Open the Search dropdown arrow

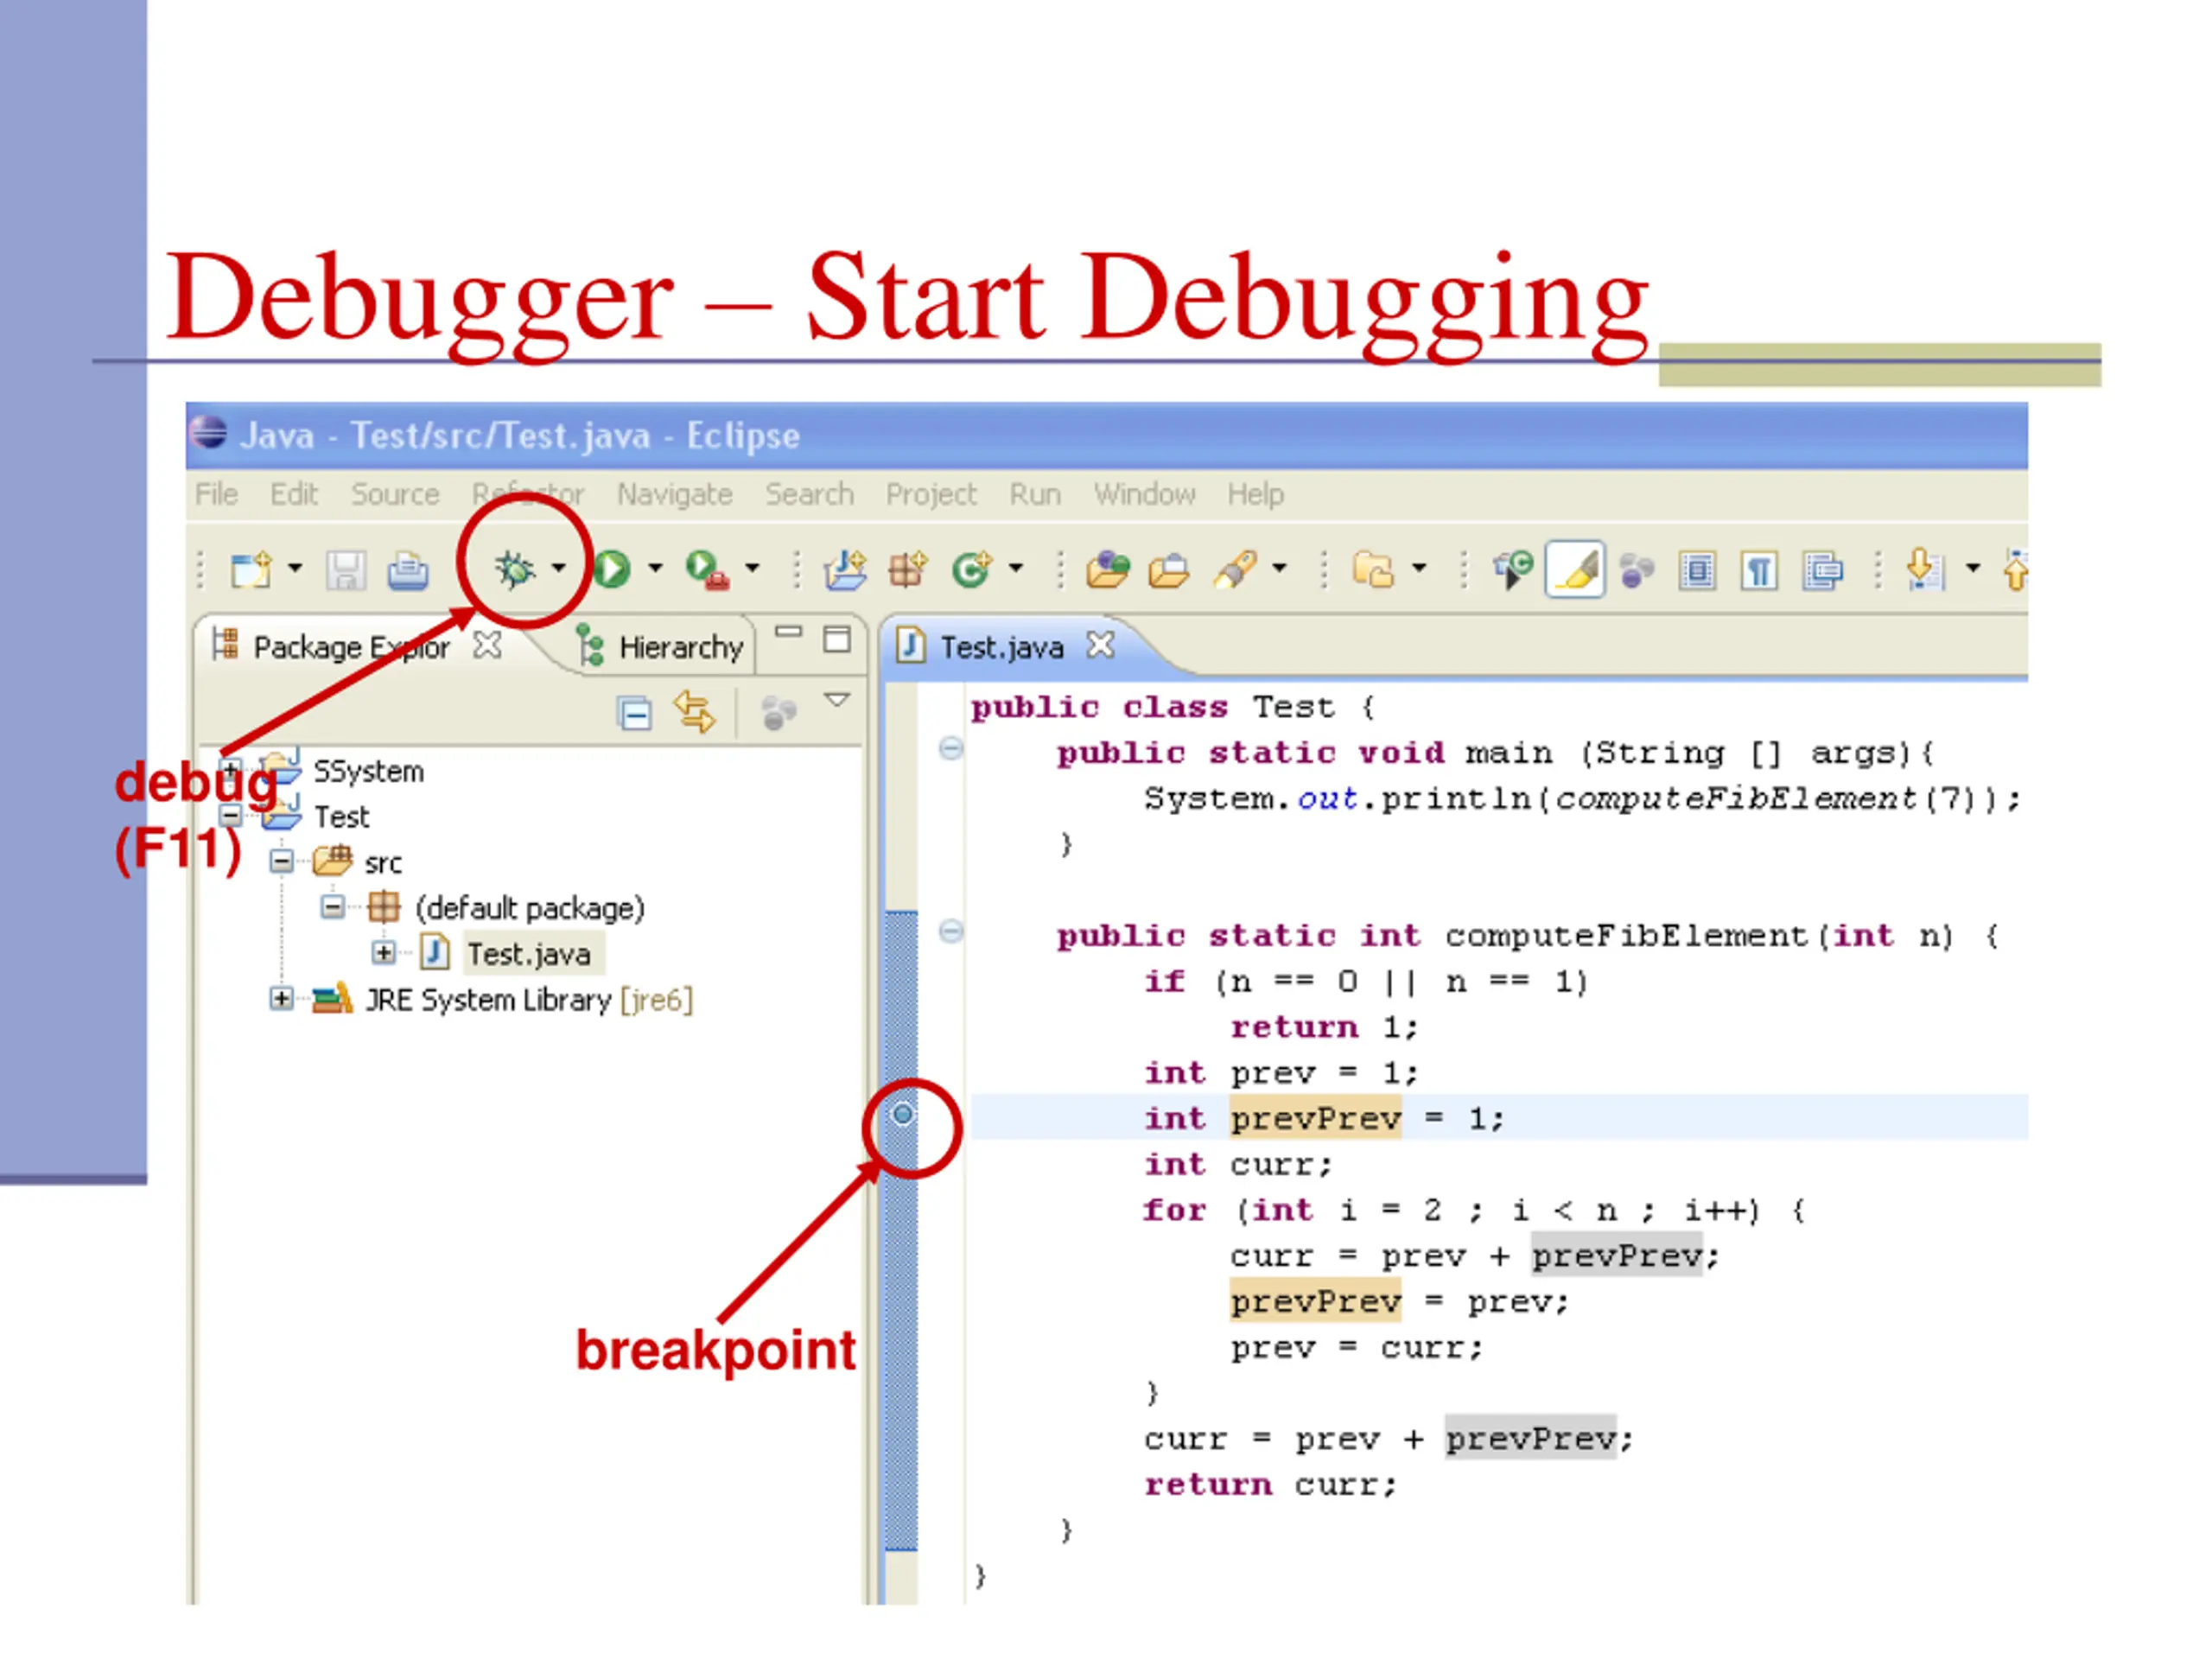[x=1279, y=568]
